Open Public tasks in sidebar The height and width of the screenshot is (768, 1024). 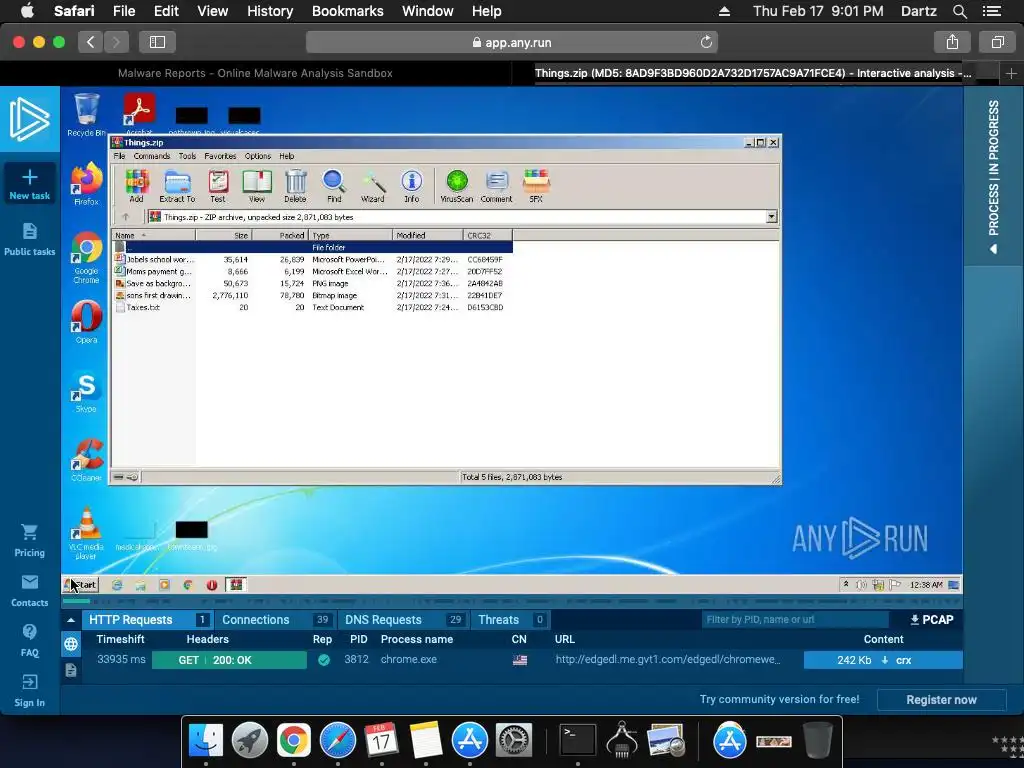[x=29, y=239]
